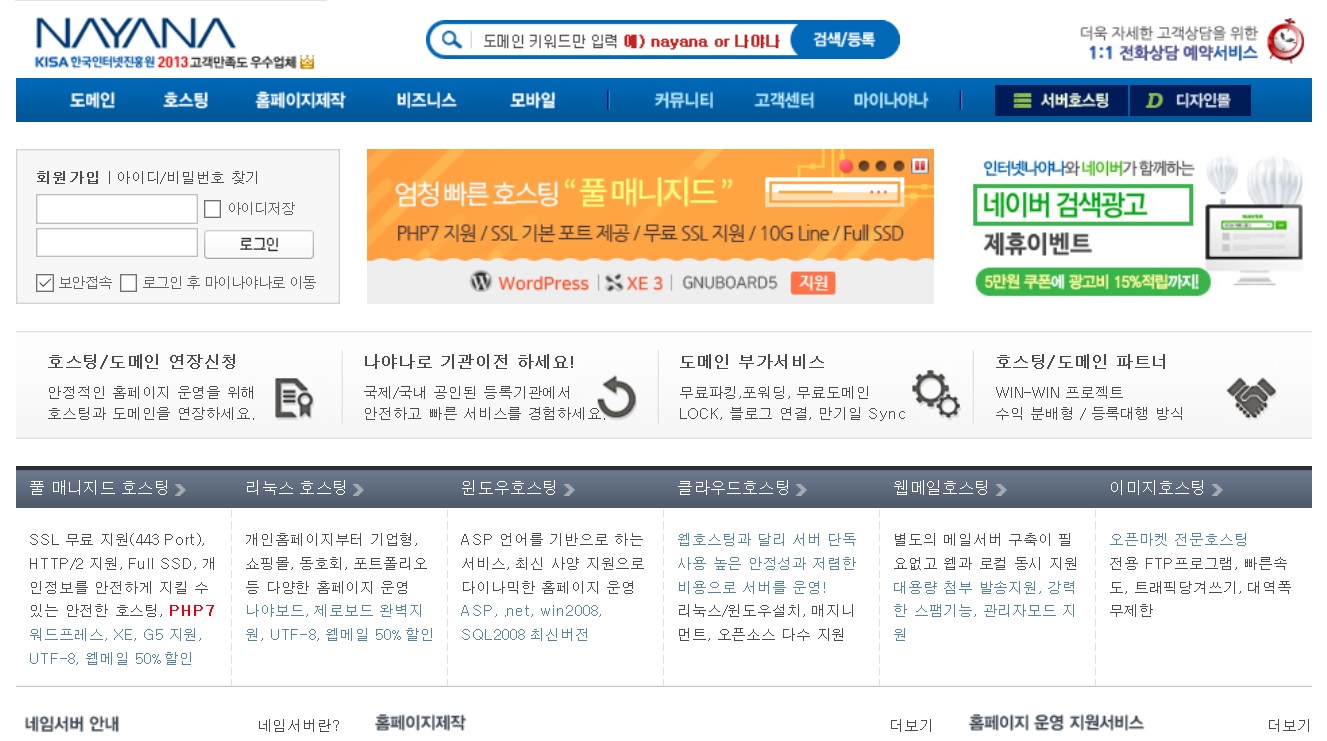The image size is (1327, 741).
Task: Expand 윈도우호스팅 arrow
Action: (x=569, y=490)
